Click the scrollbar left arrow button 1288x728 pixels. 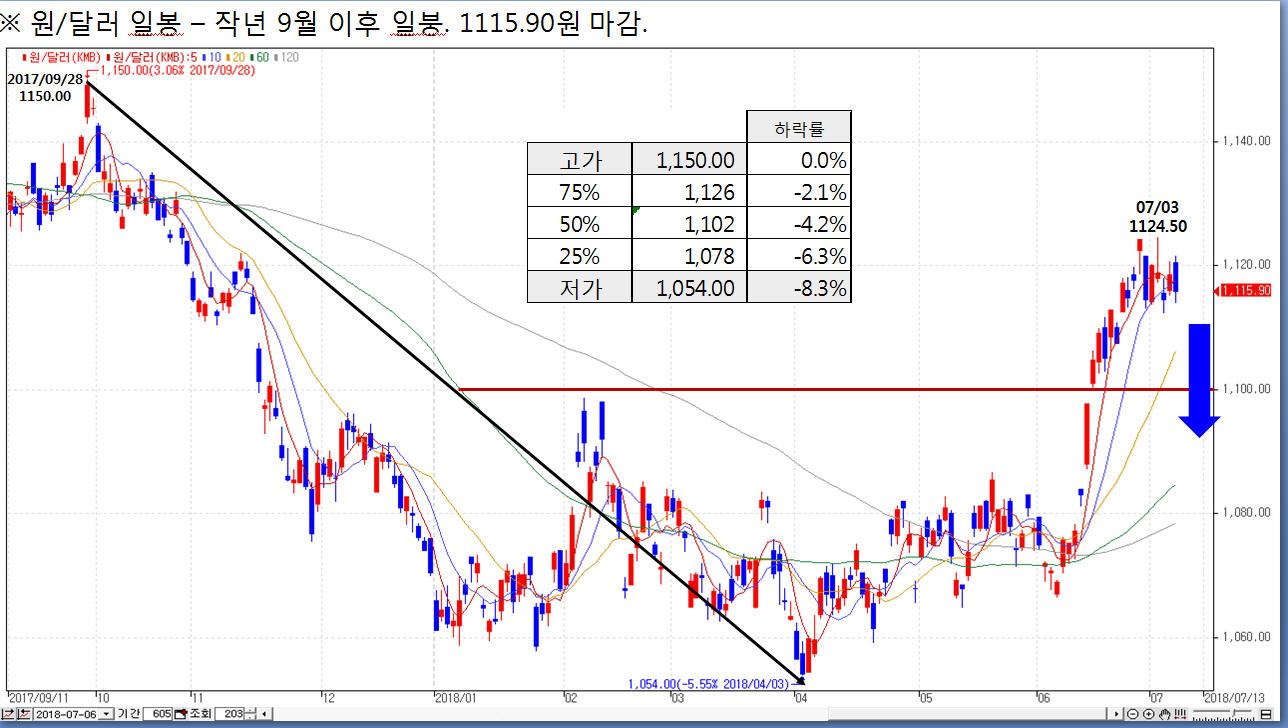[x=264, y=714]
